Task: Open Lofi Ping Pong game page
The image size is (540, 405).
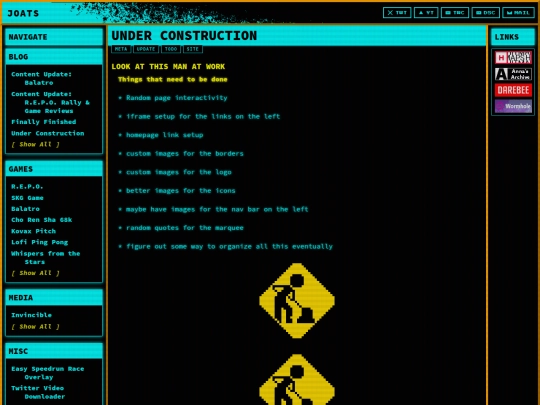Action: click(x=40, y=242)
